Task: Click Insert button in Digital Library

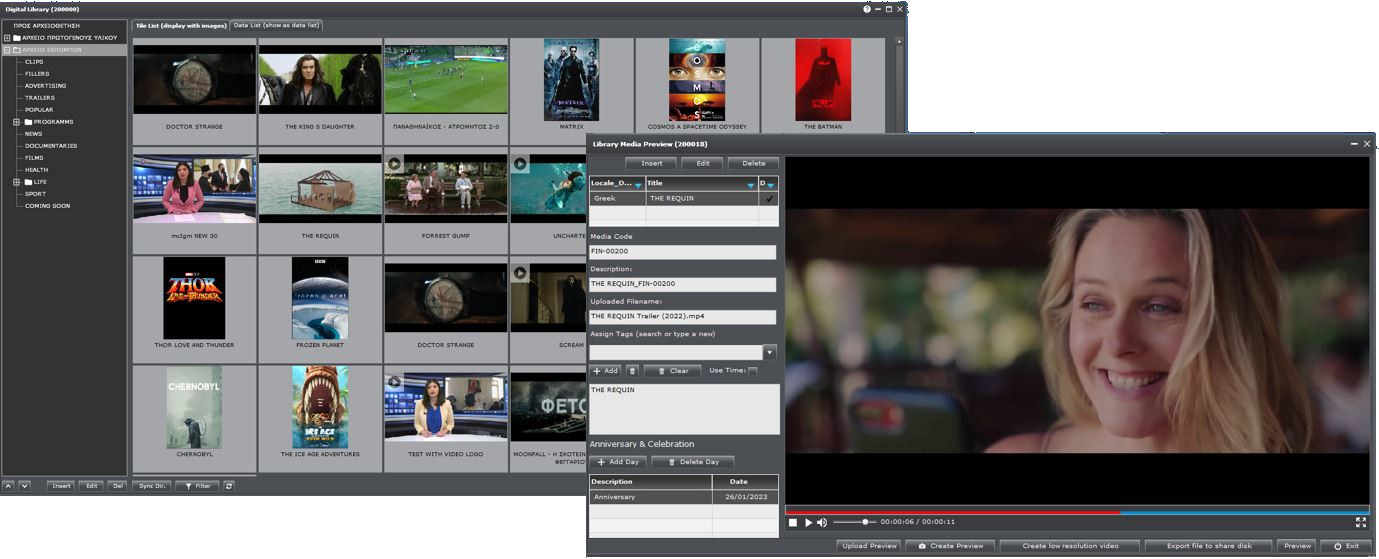Action: 61,486
